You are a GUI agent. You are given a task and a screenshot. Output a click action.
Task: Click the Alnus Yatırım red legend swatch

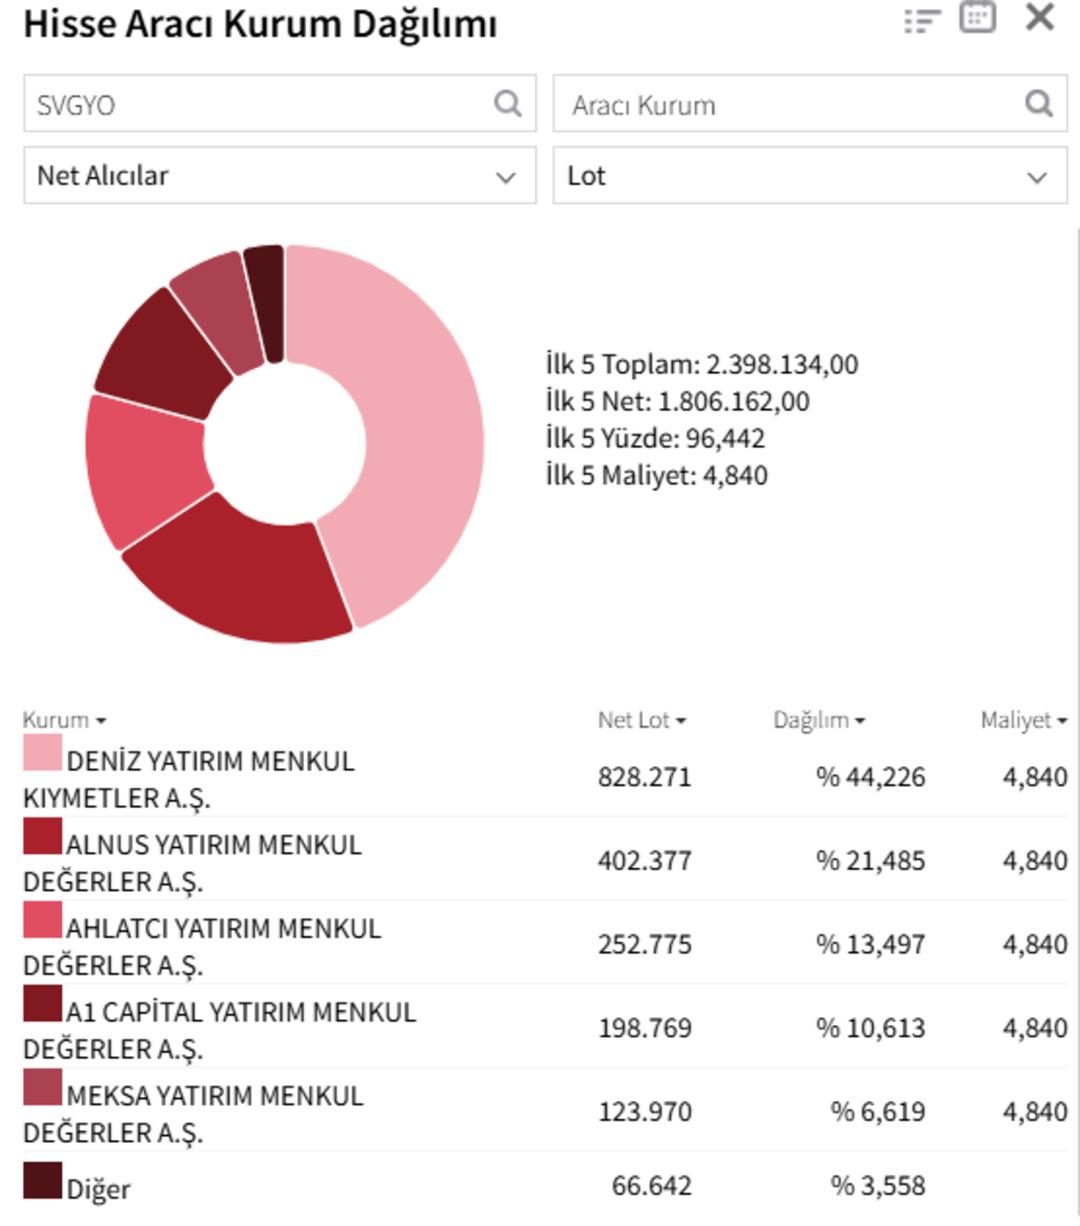42,836
